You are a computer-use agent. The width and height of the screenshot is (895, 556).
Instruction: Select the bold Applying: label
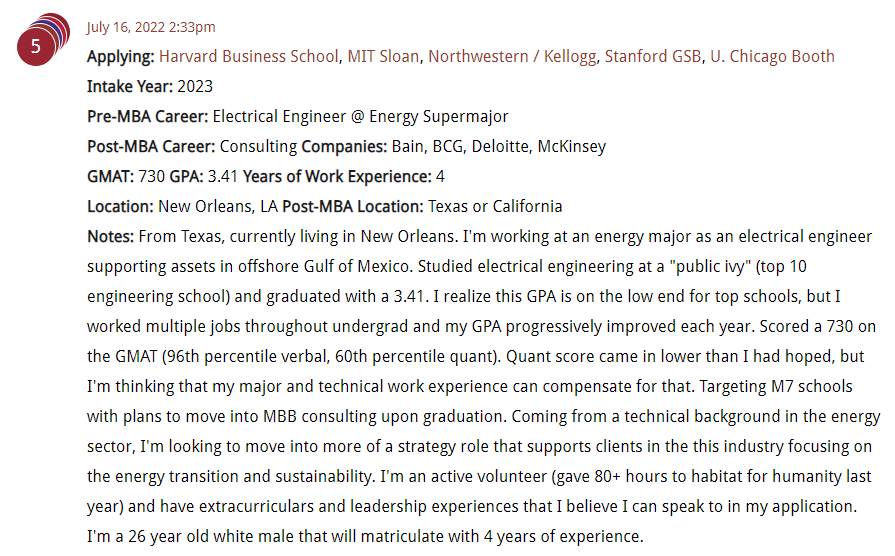pos(120,57)
